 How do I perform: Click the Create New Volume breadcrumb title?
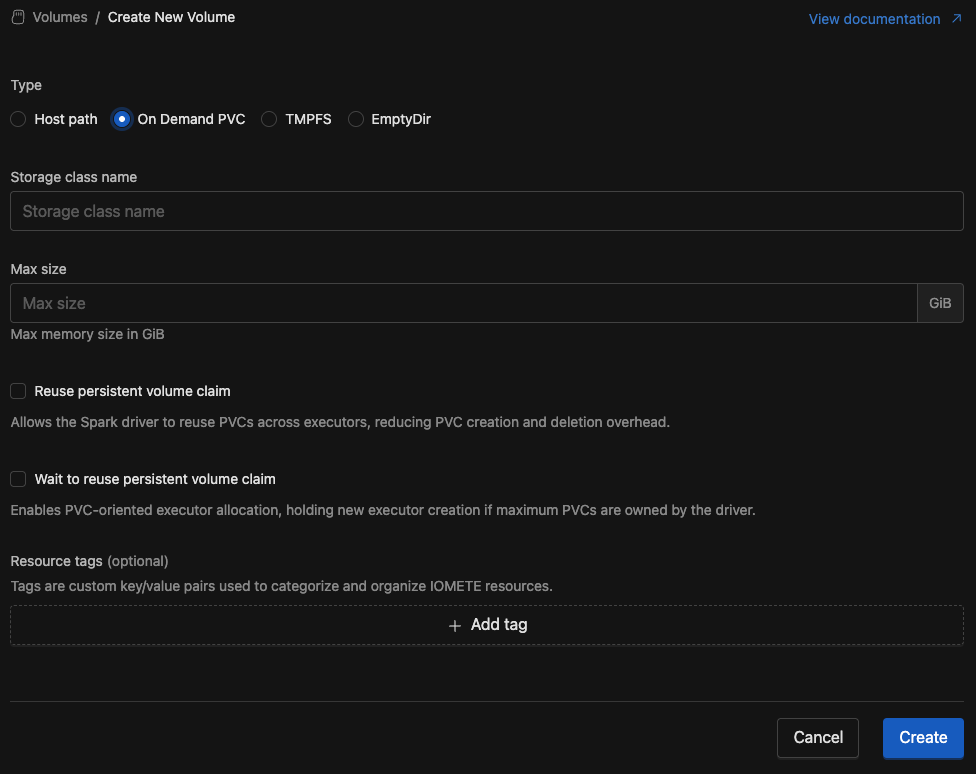[171, 17]
